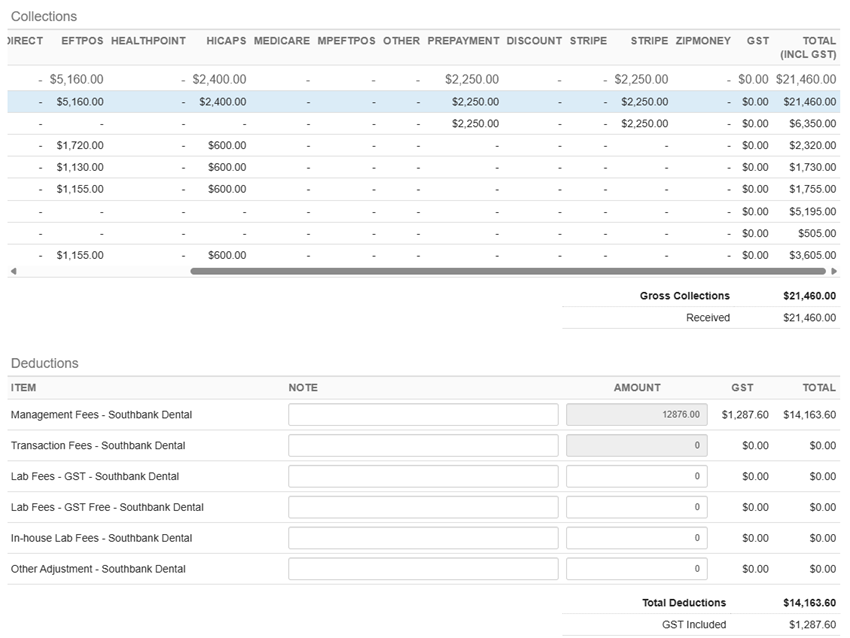Select the Lab Fees - GST Free note input
Viewport: 850px width, 638px height.
tap(423, 507)
